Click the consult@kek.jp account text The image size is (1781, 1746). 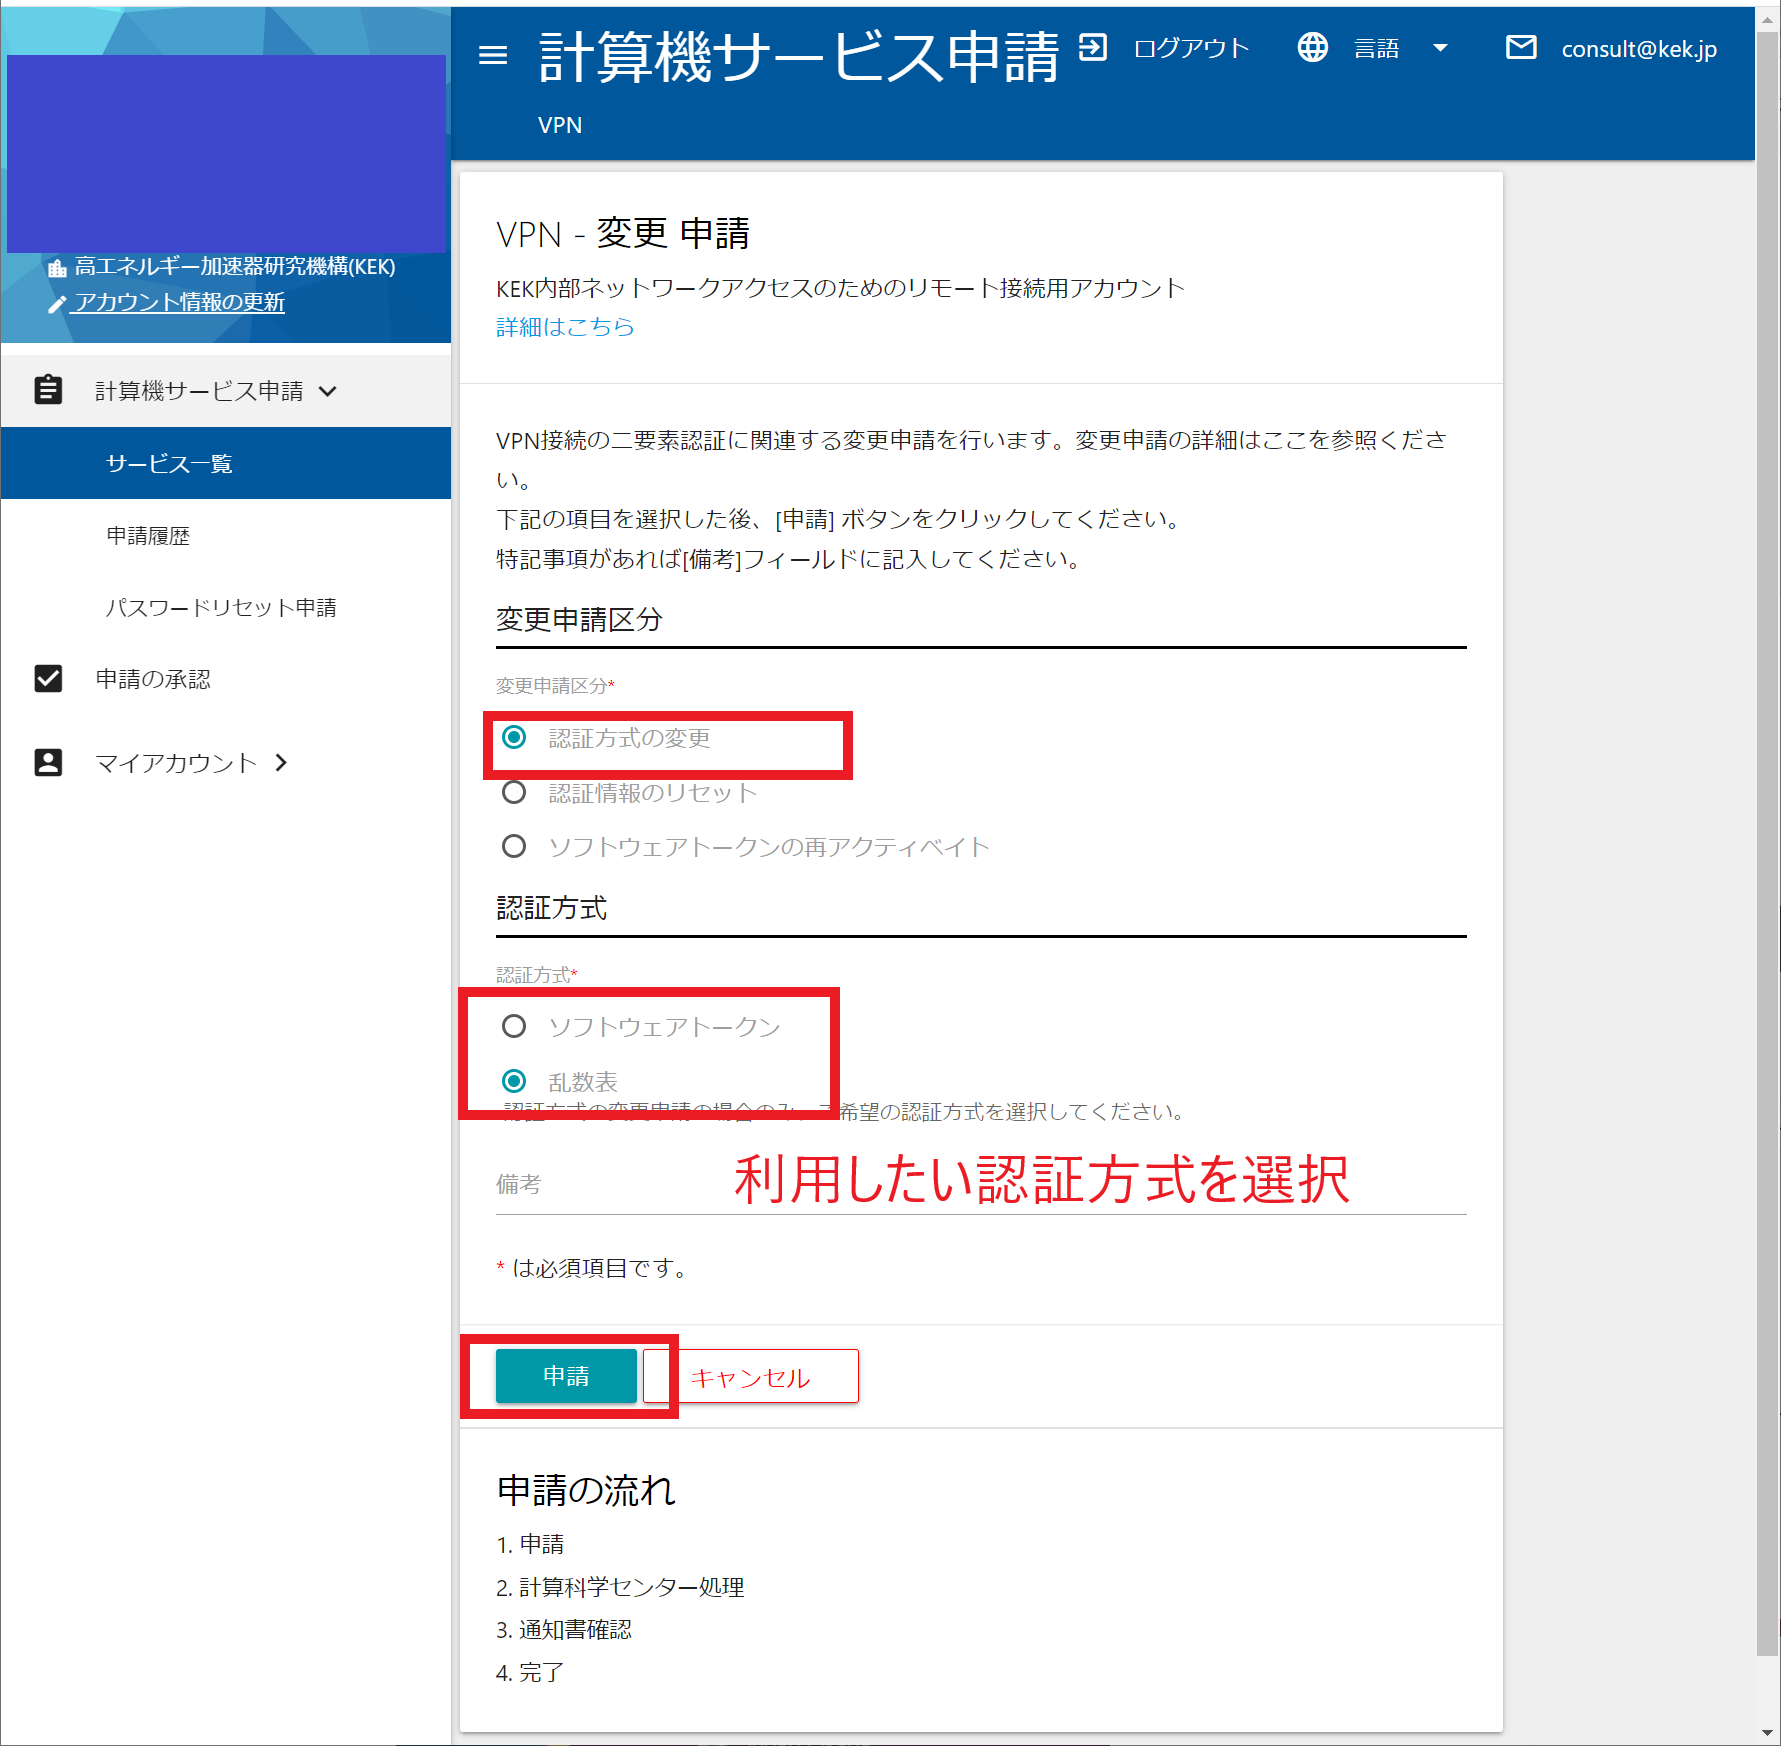point(1639,49)
